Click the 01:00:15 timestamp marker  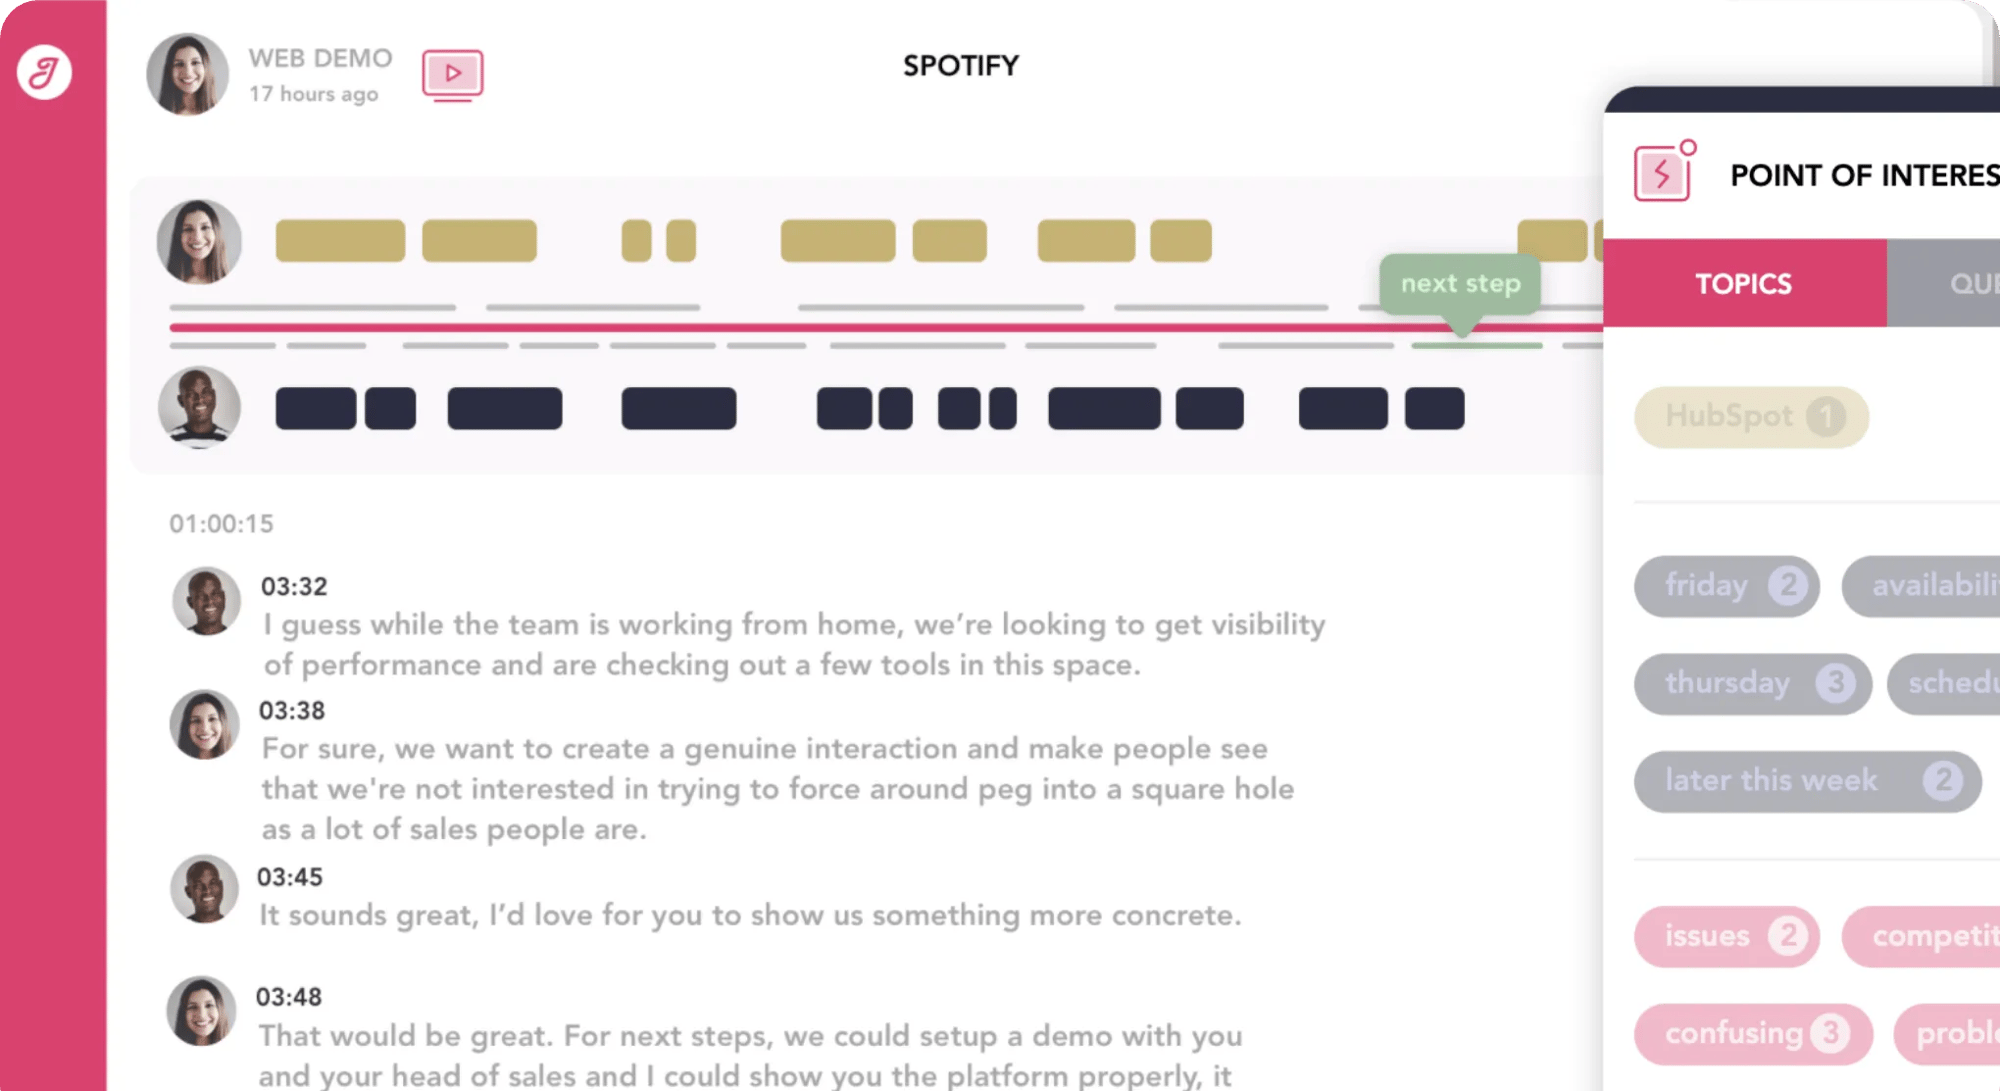pyautogui.click(x=223, y=523)
